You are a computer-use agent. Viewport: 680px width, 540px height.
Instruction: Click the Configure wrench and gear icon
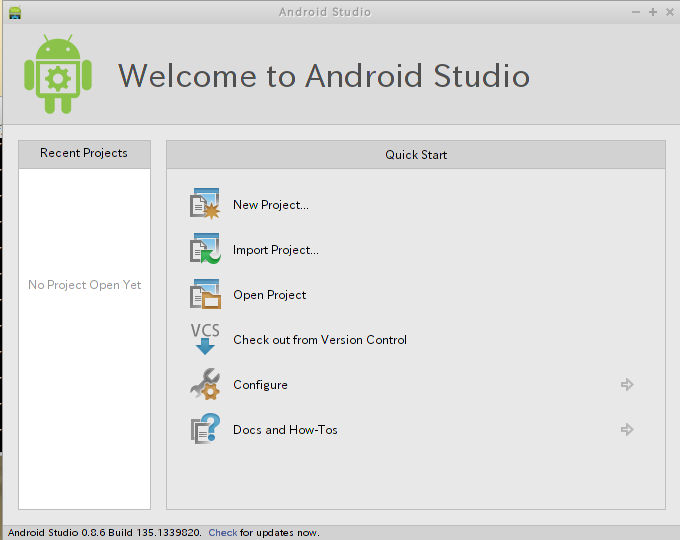[205, 384]
